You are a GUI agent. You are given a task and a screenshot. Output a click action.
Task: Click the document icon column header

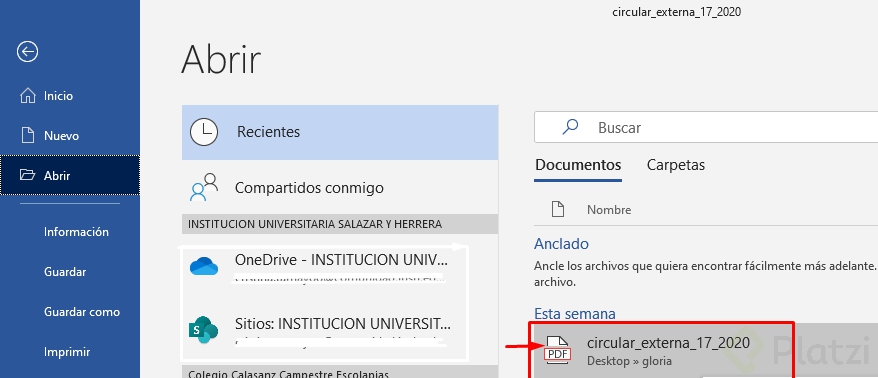(x=557, y=209)
